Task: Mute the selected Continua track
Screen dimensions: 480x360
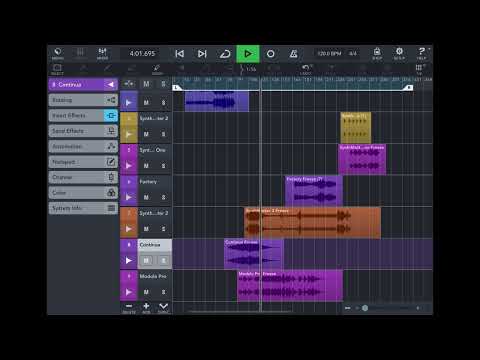Action: (x=146, y=260)
